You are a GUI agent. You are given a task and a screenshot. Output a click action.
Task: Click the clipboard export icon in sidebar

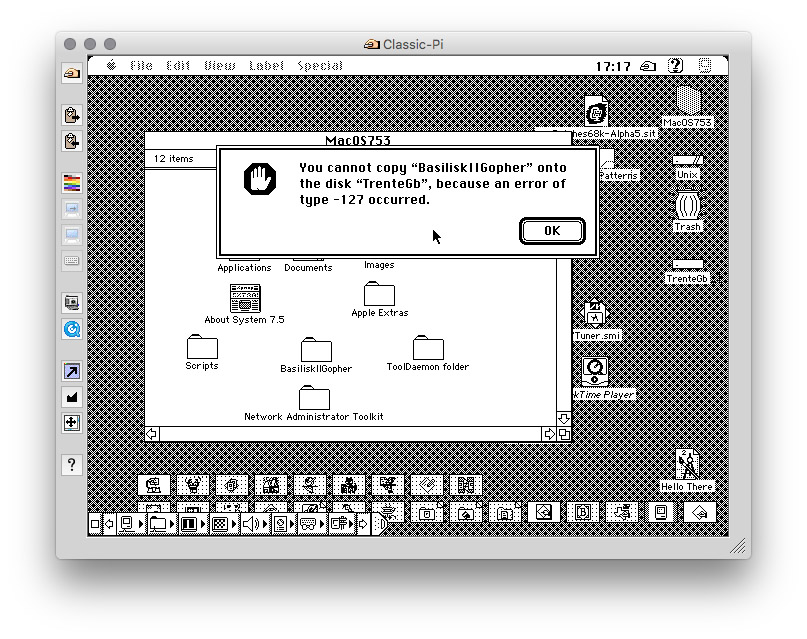72,115
